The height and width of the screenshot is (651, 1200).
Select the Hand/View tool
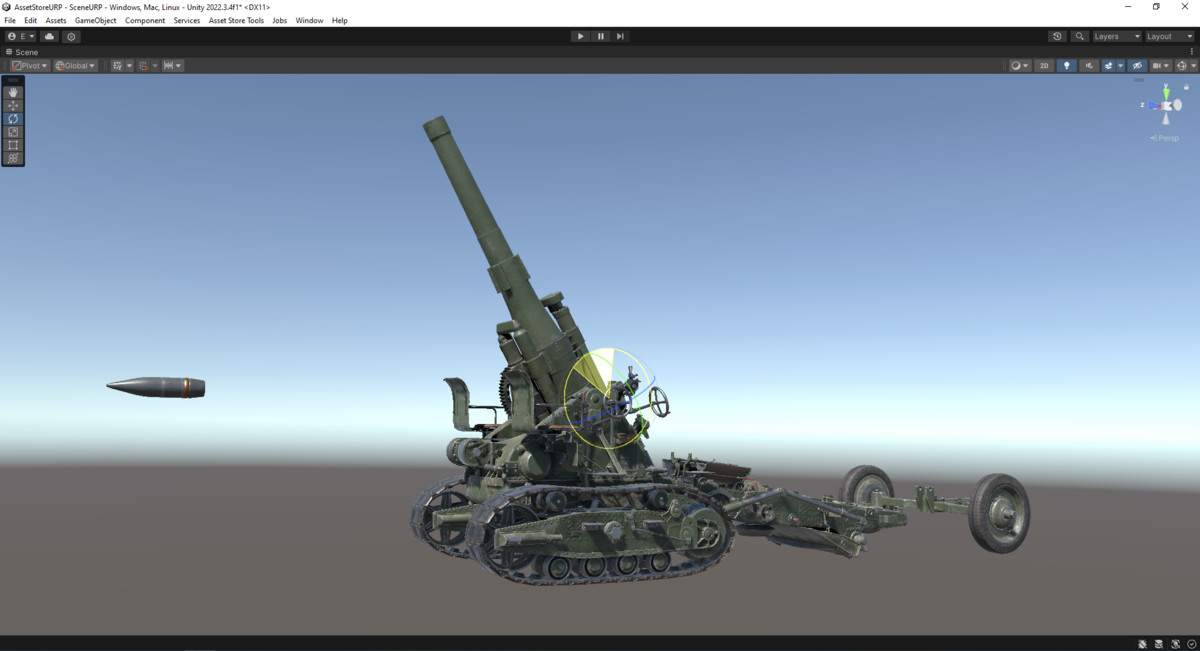coord(12,92)
